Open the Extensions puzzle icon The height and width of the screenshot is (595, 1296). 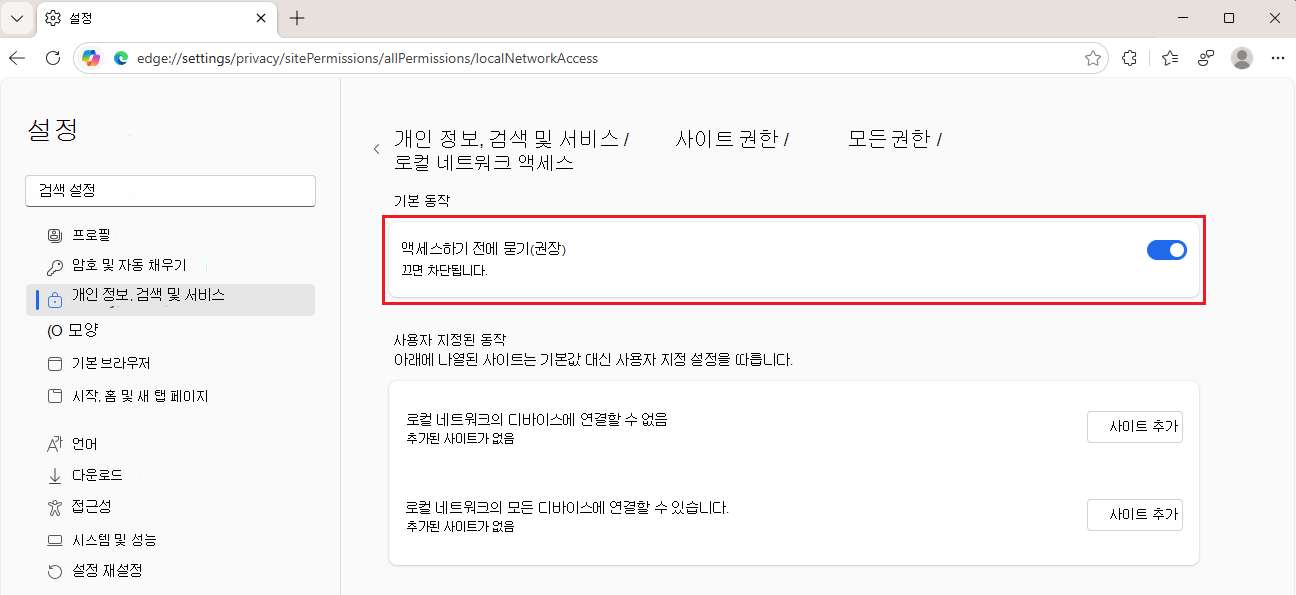1130,58
